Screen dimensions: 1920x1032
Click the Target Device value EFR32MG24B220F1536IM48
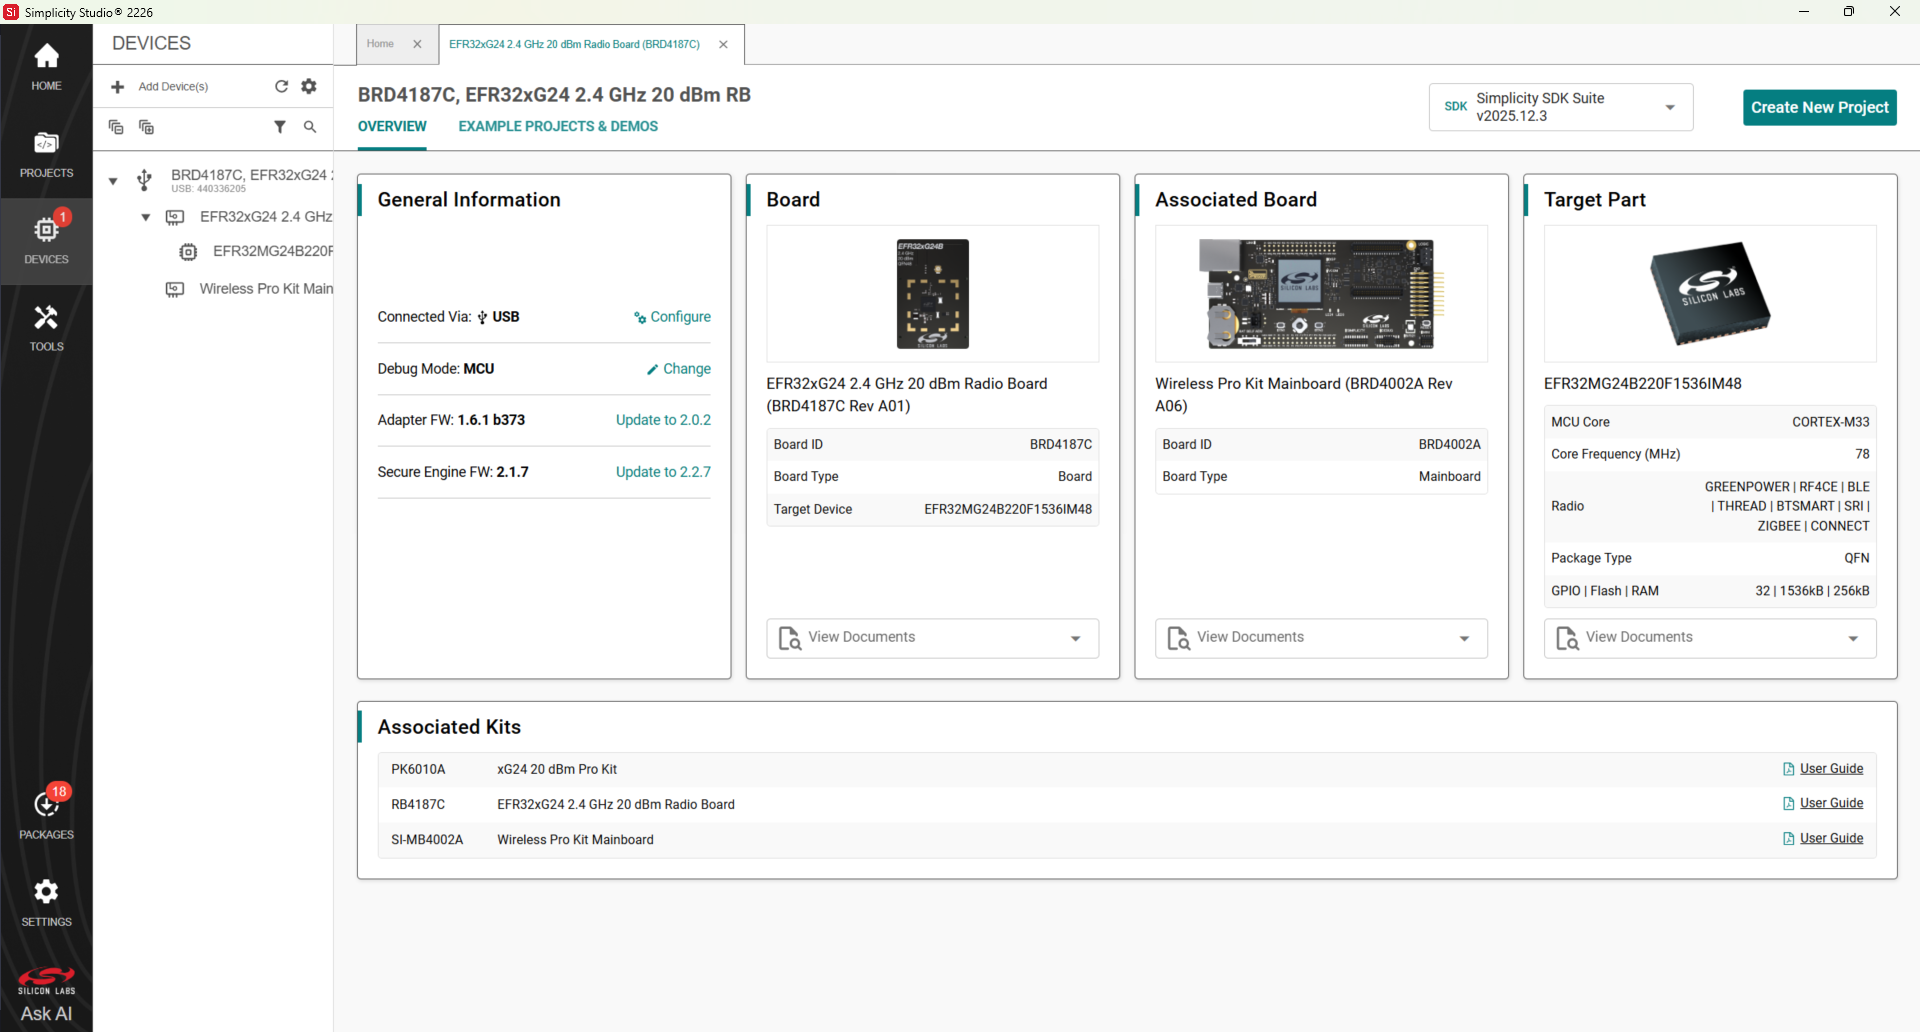click(x=1008, y=510)
